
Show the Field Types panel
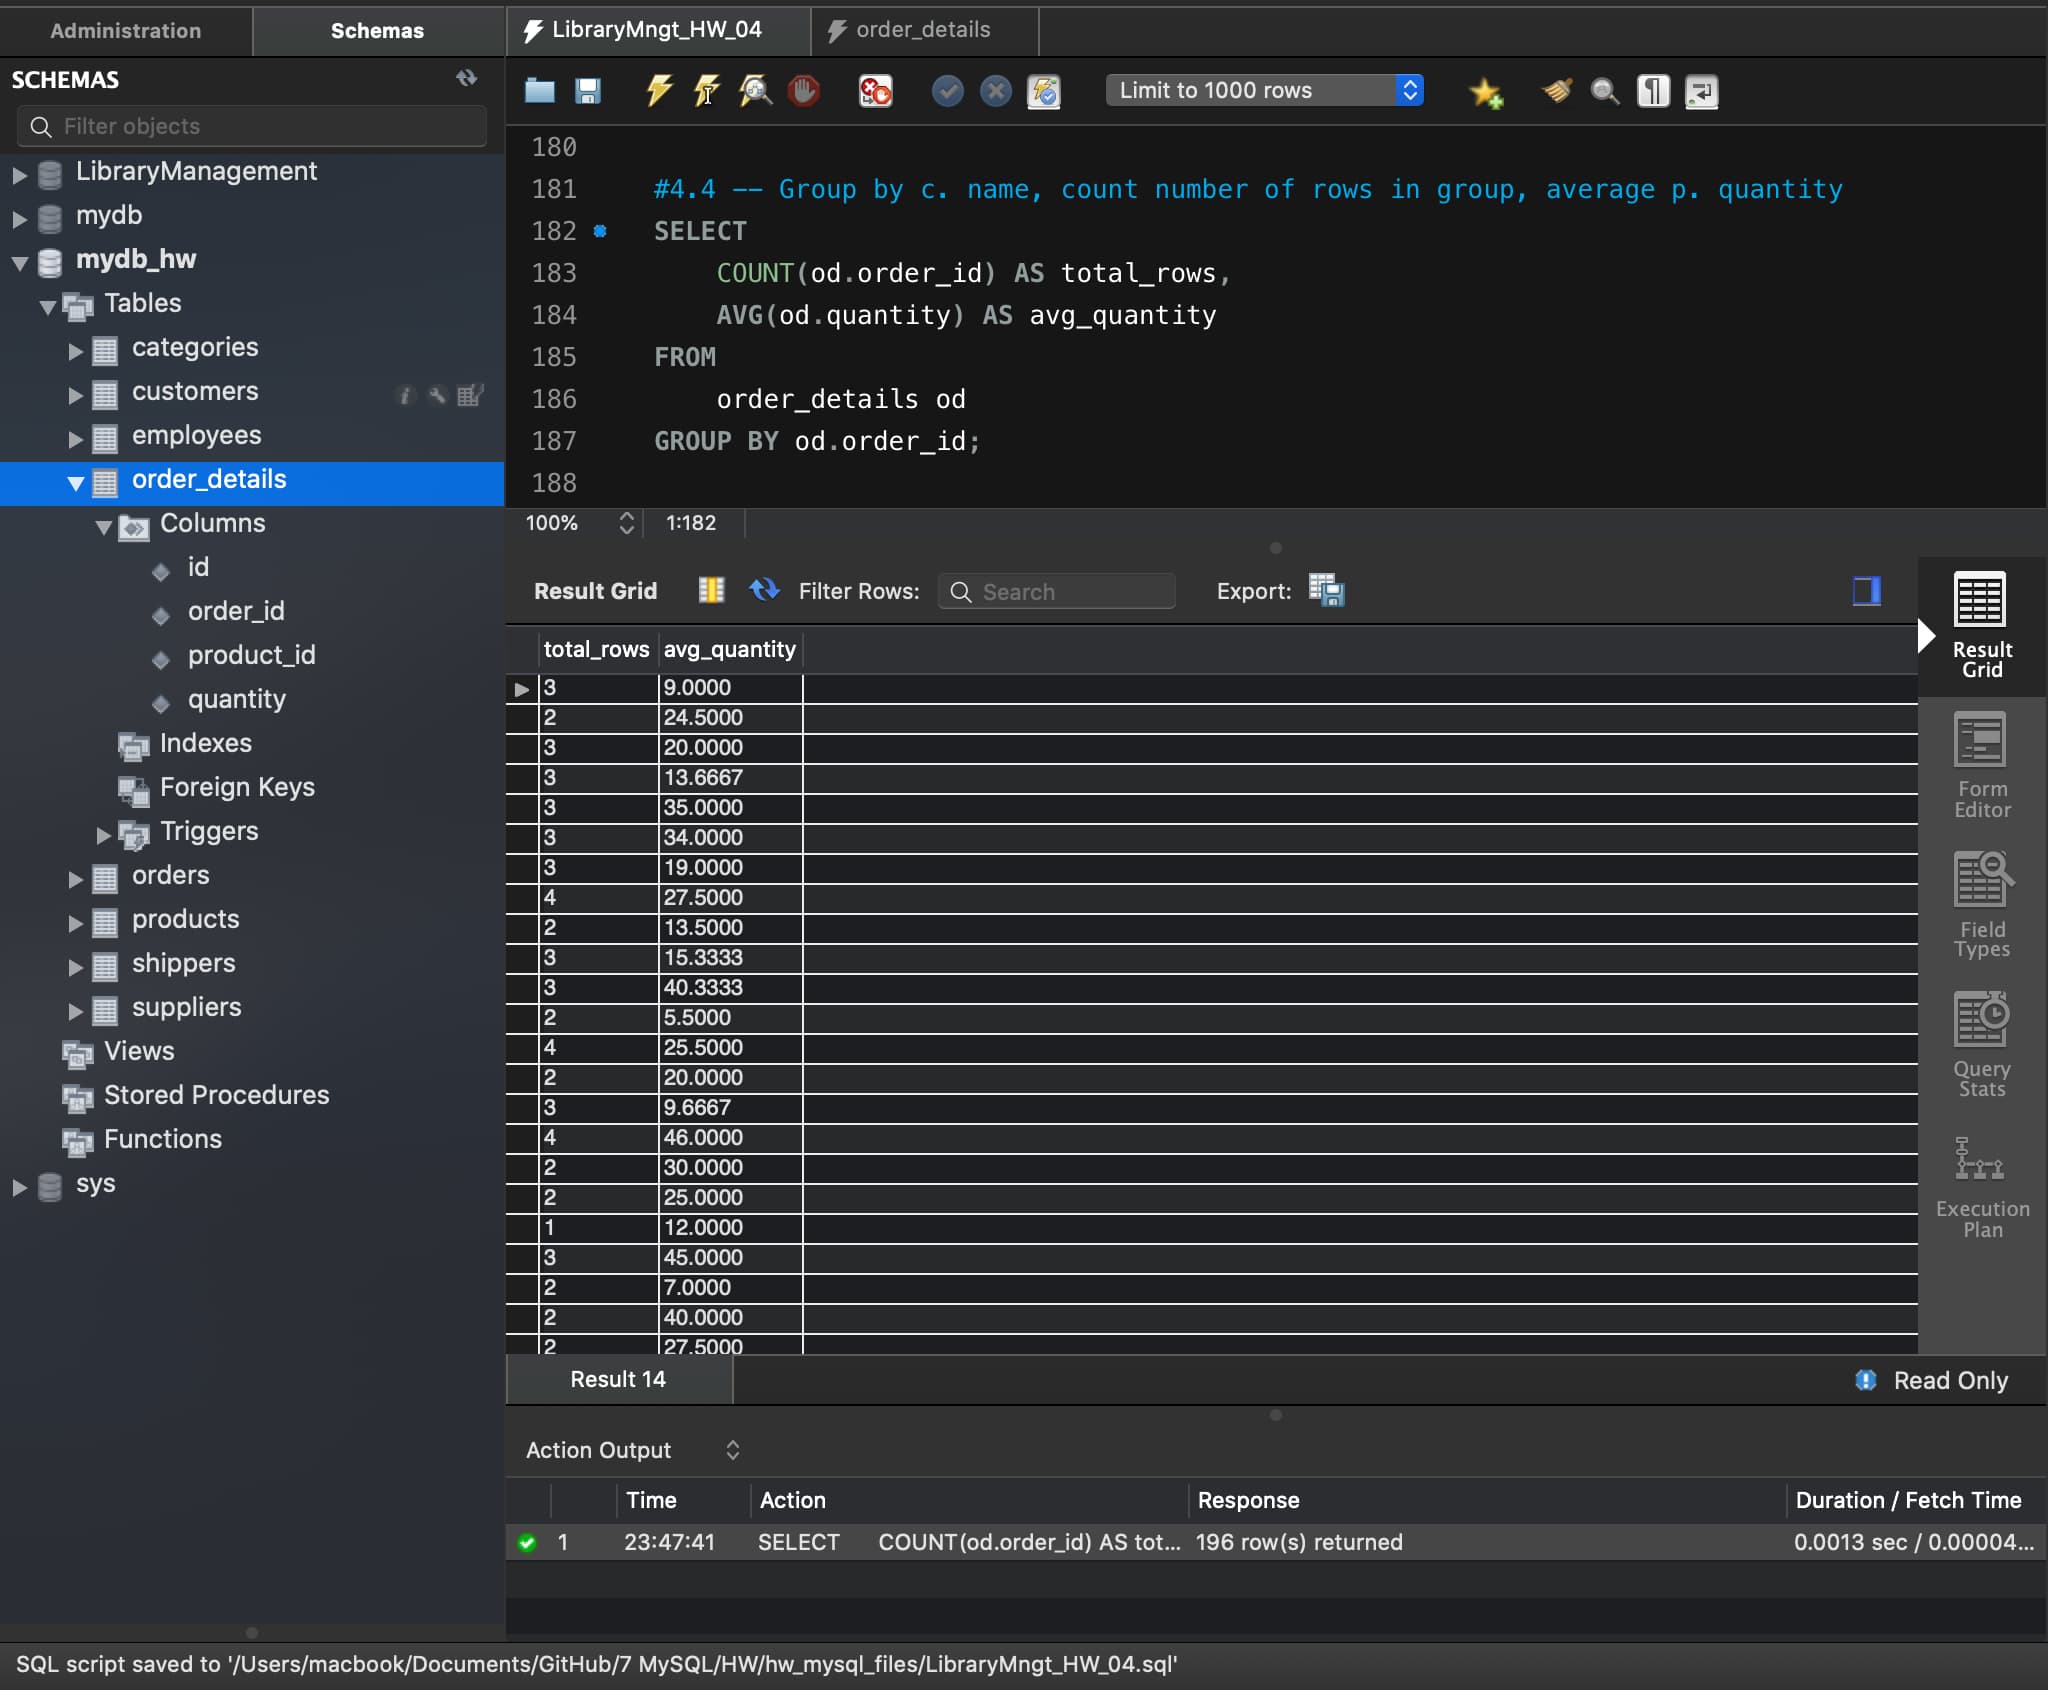[x=1981, y=907]
